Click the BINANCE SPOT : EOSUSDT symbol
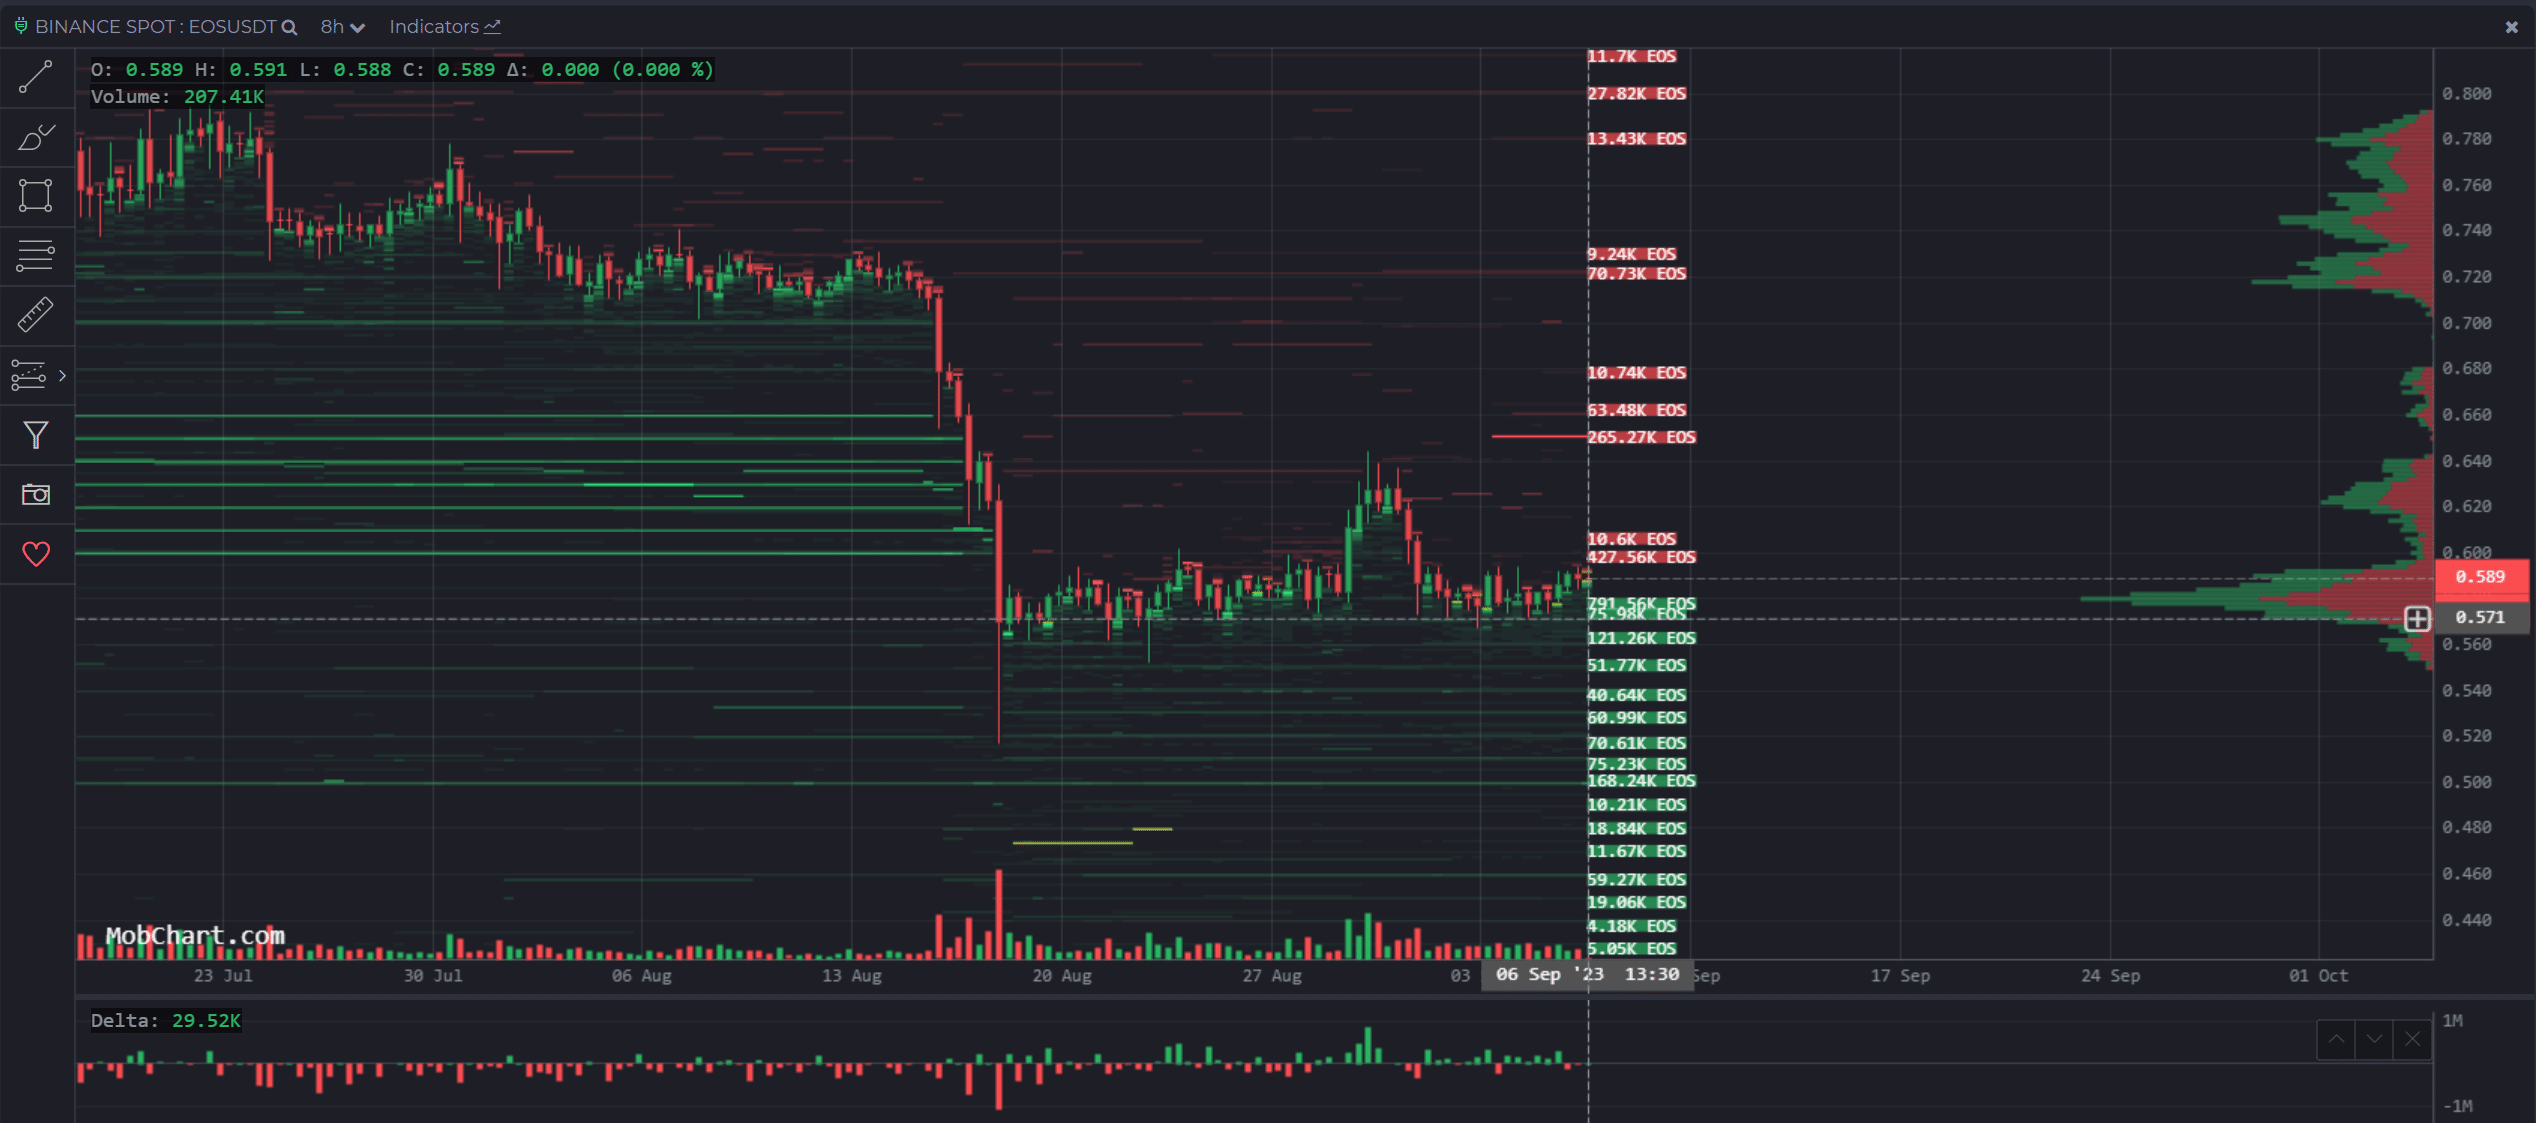 click(x=155, y=27)
